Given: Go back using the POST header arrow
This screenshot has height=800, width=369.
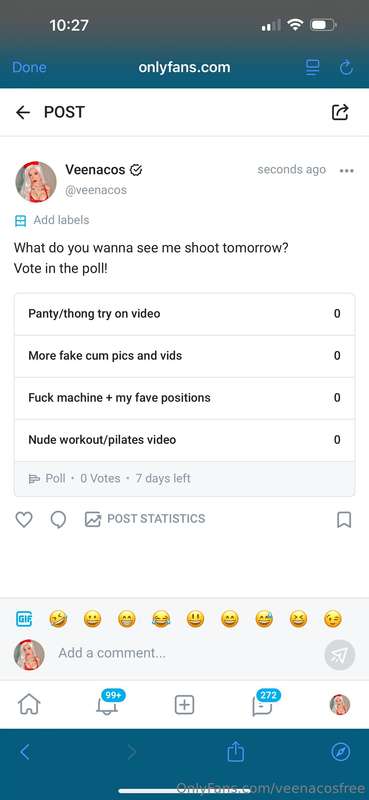Looking at the screenshot, I should (x=22, y=112).
